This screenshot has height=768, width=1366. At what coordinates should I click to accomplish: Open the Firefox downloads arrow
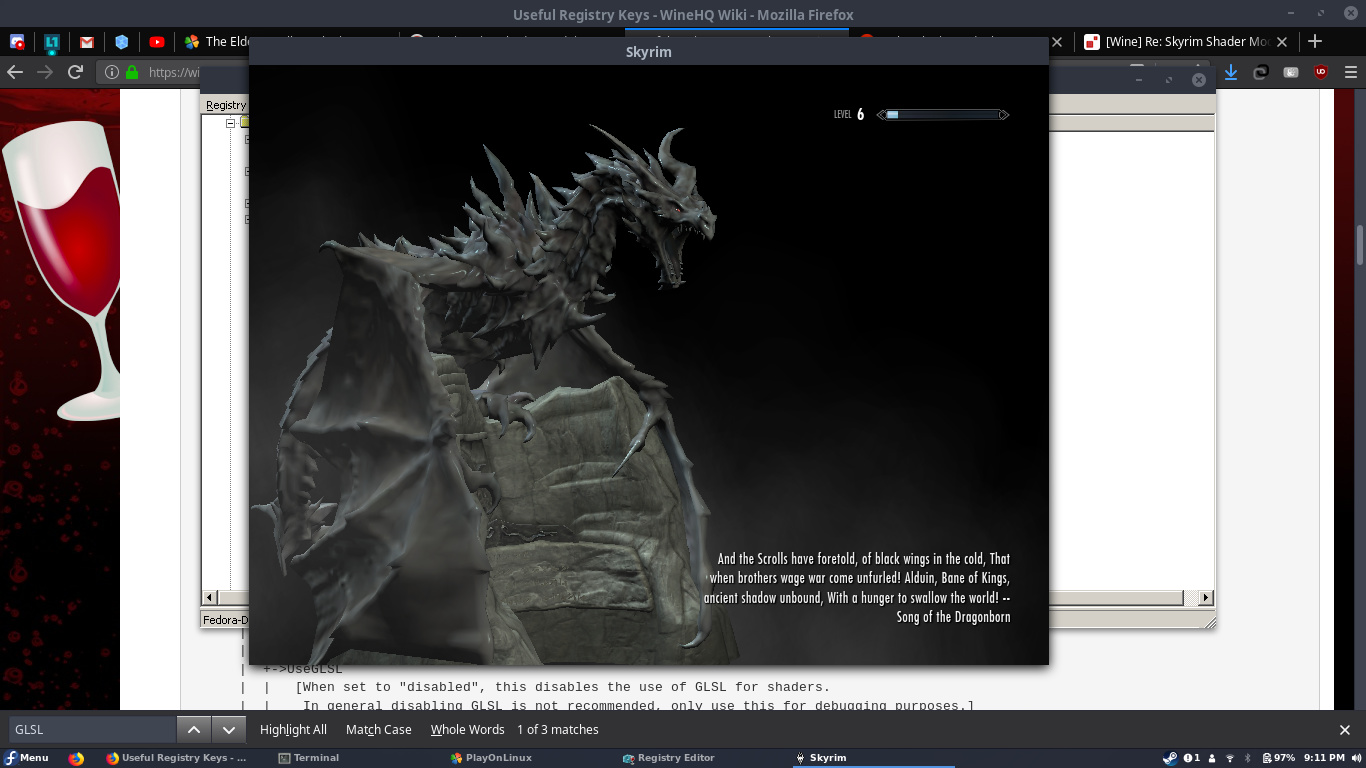1231,72
